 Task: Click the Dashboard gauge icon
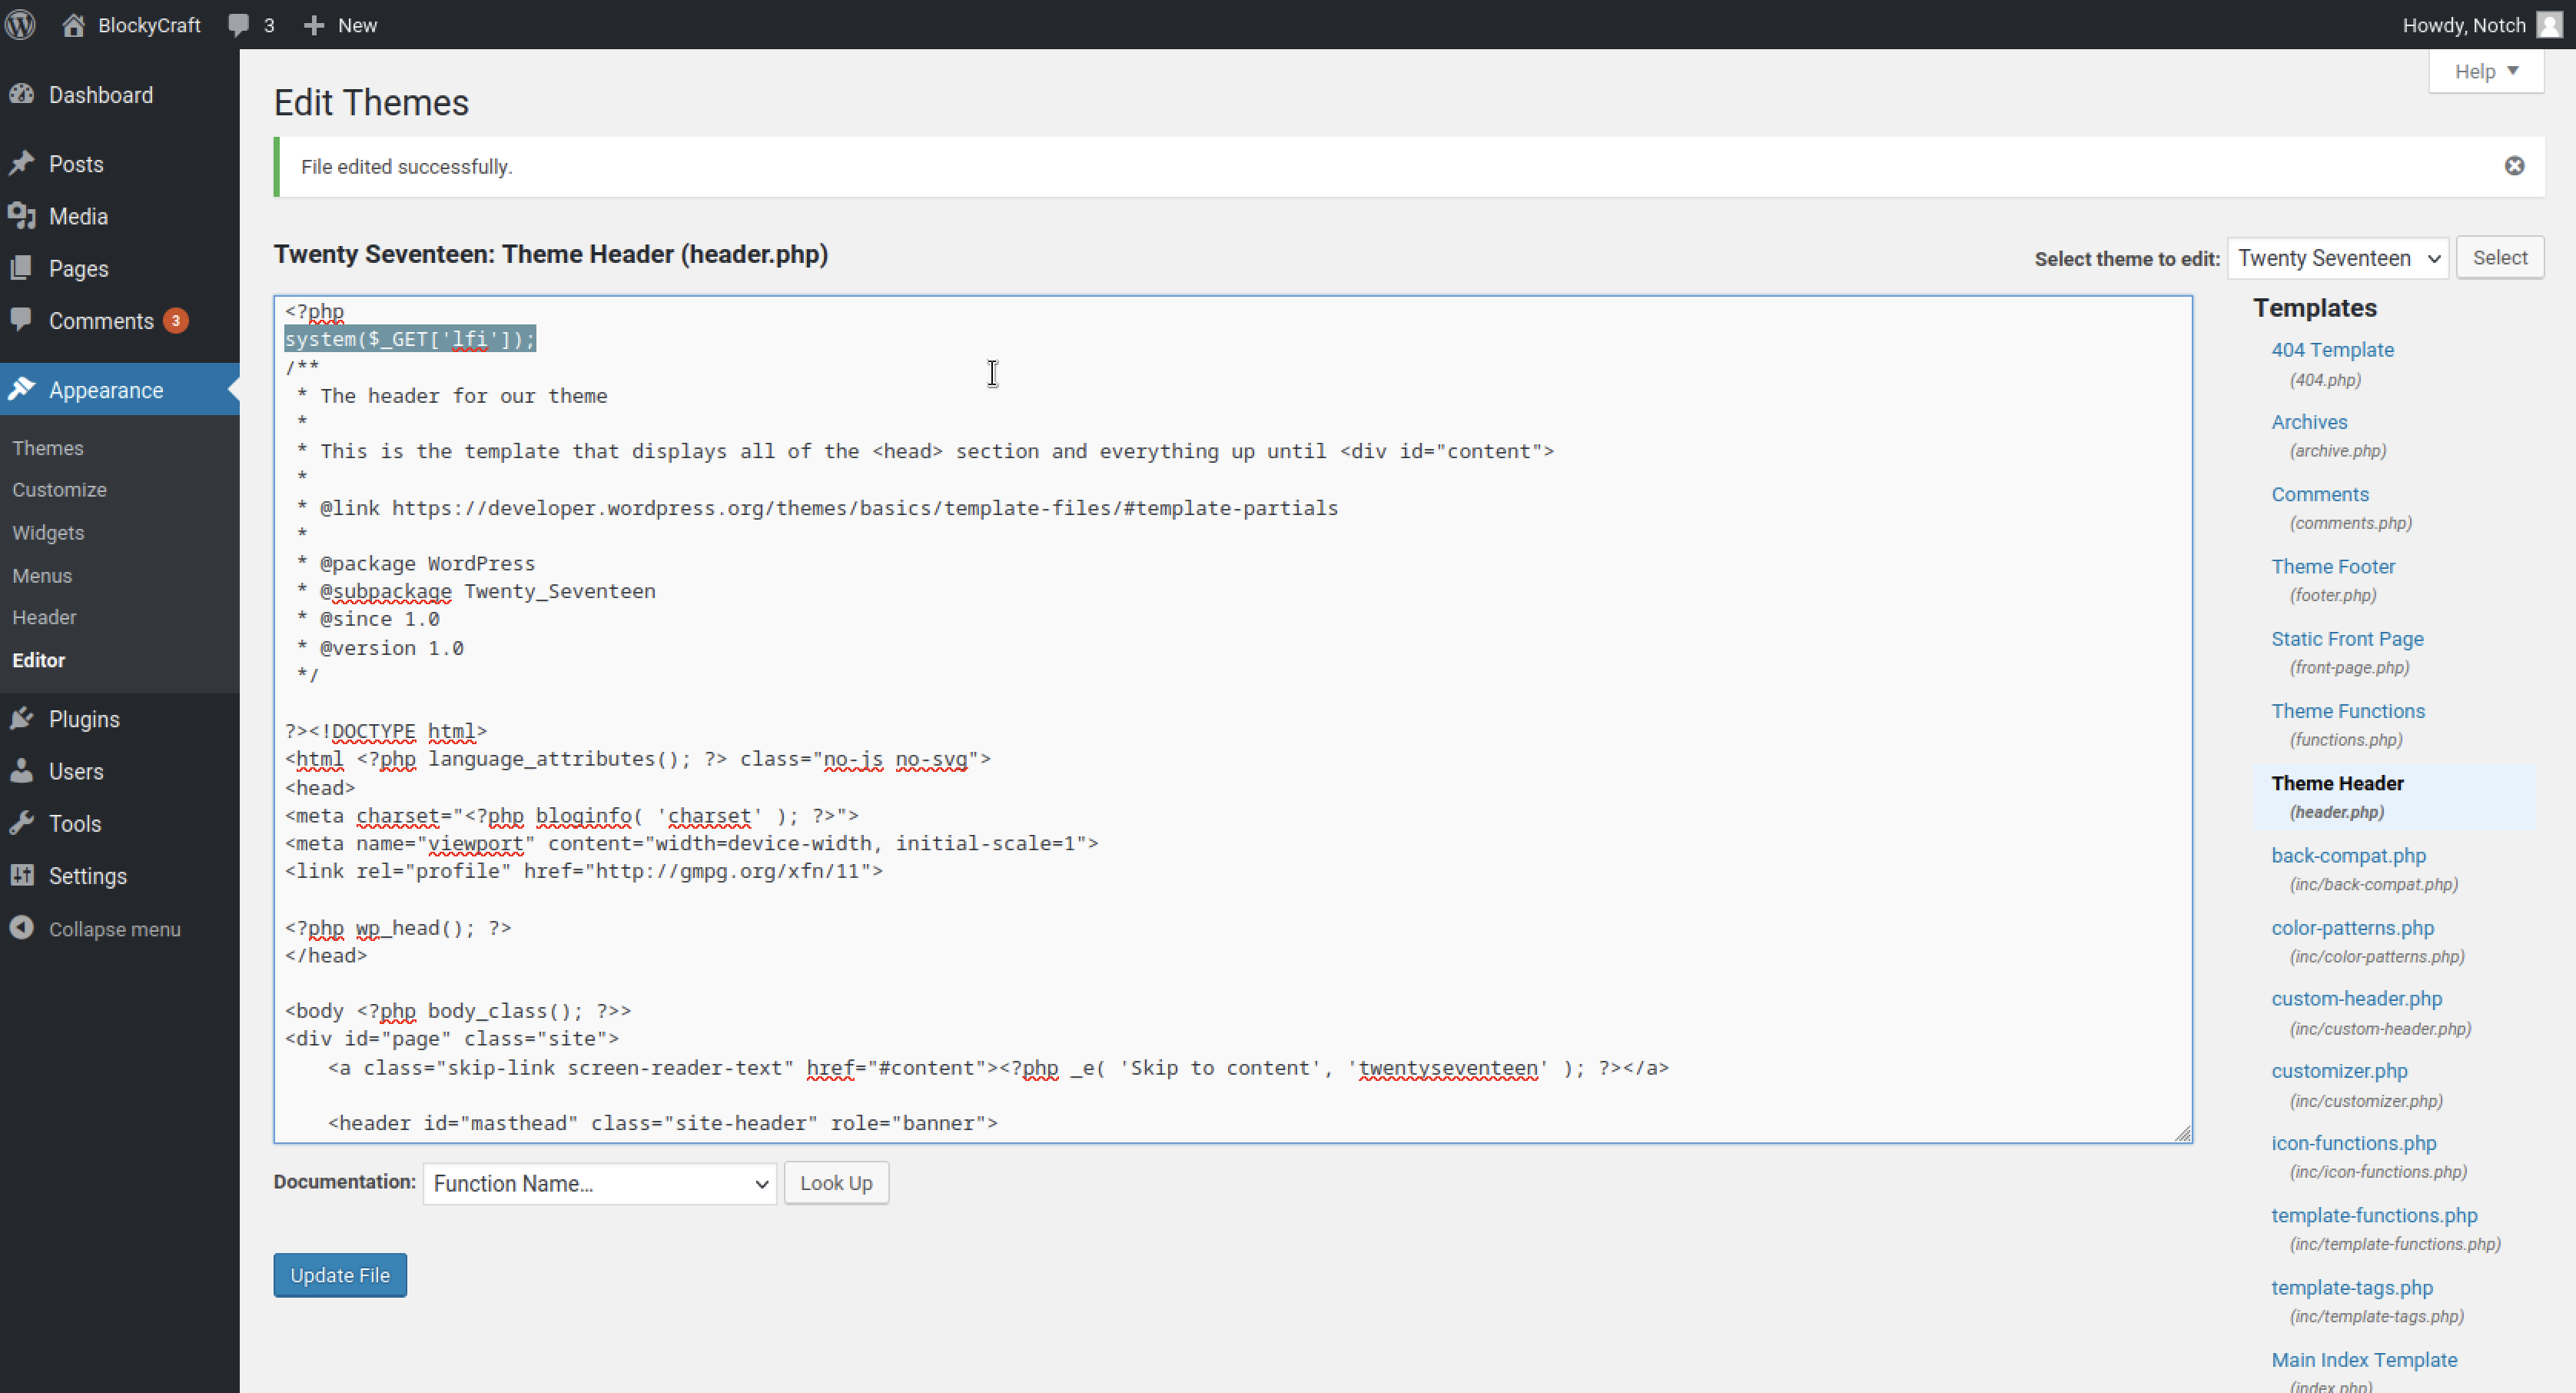pyautogui.click(x=22, y=95)
